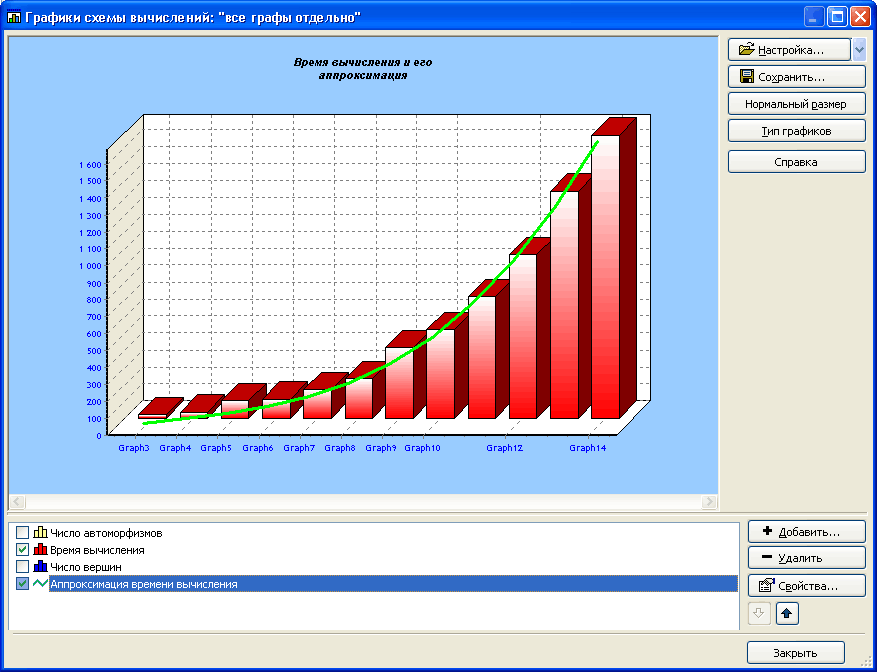Image resolution: width=877 pixels, height=672 pixels.
Task: Open Справка help
Action: (x=796, y=162)
